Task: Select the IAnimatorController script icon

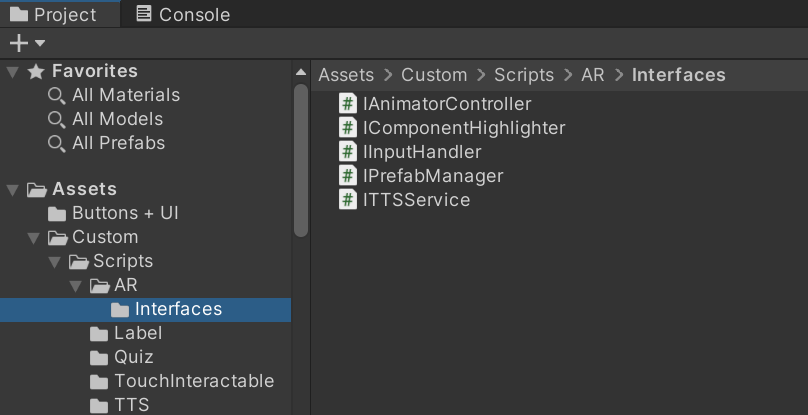Action: click(x=348, y=104)
